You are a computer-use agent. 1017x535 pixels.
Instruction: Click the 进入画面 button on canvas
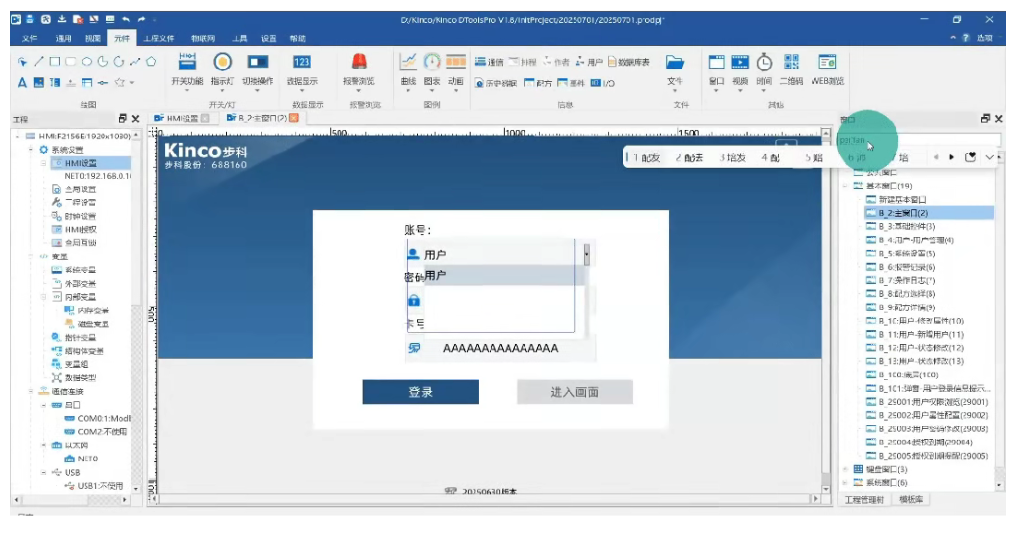pos(574,392)
